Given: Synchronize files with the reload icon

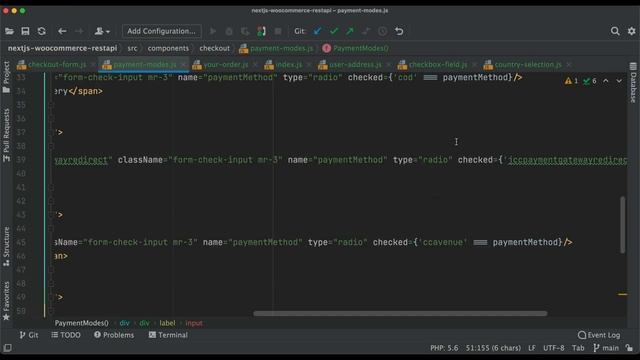Looking at the screenshot, I should click(x=42, y=31).
